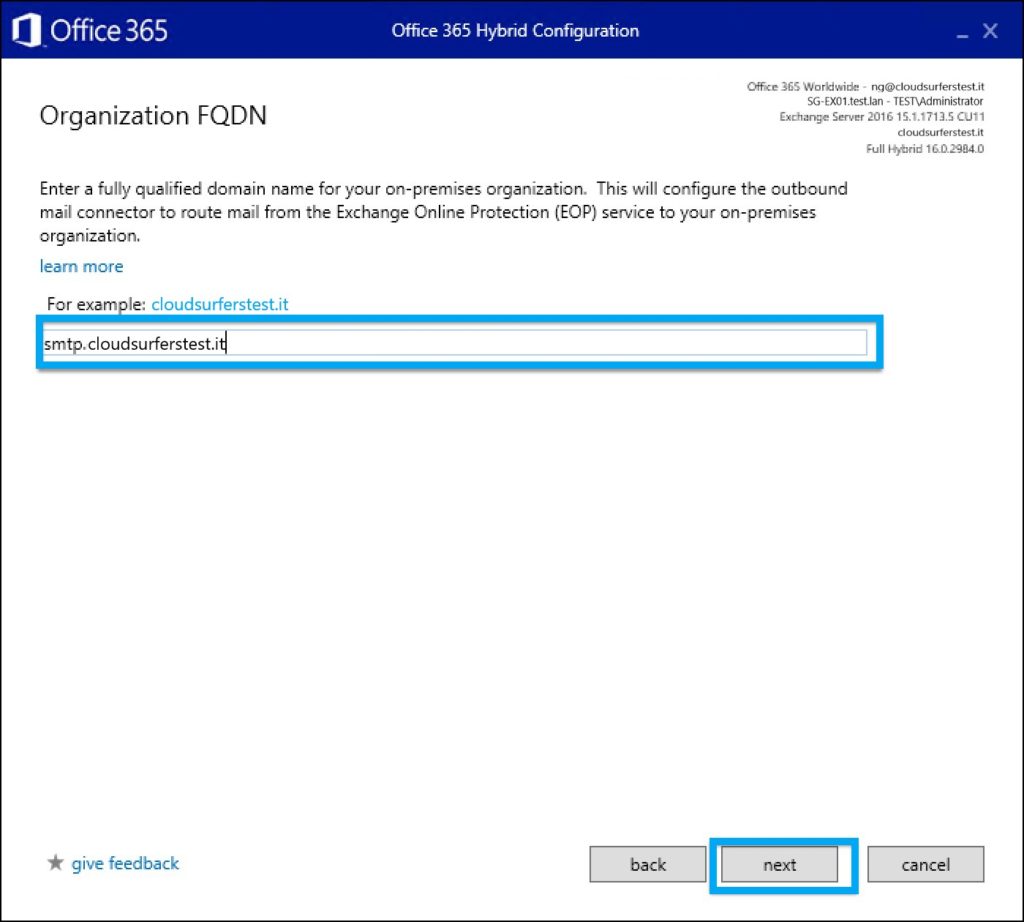Select the Exchange Server 2016 version line
This screenshot has width=1024, height=922.
[882, 117]
